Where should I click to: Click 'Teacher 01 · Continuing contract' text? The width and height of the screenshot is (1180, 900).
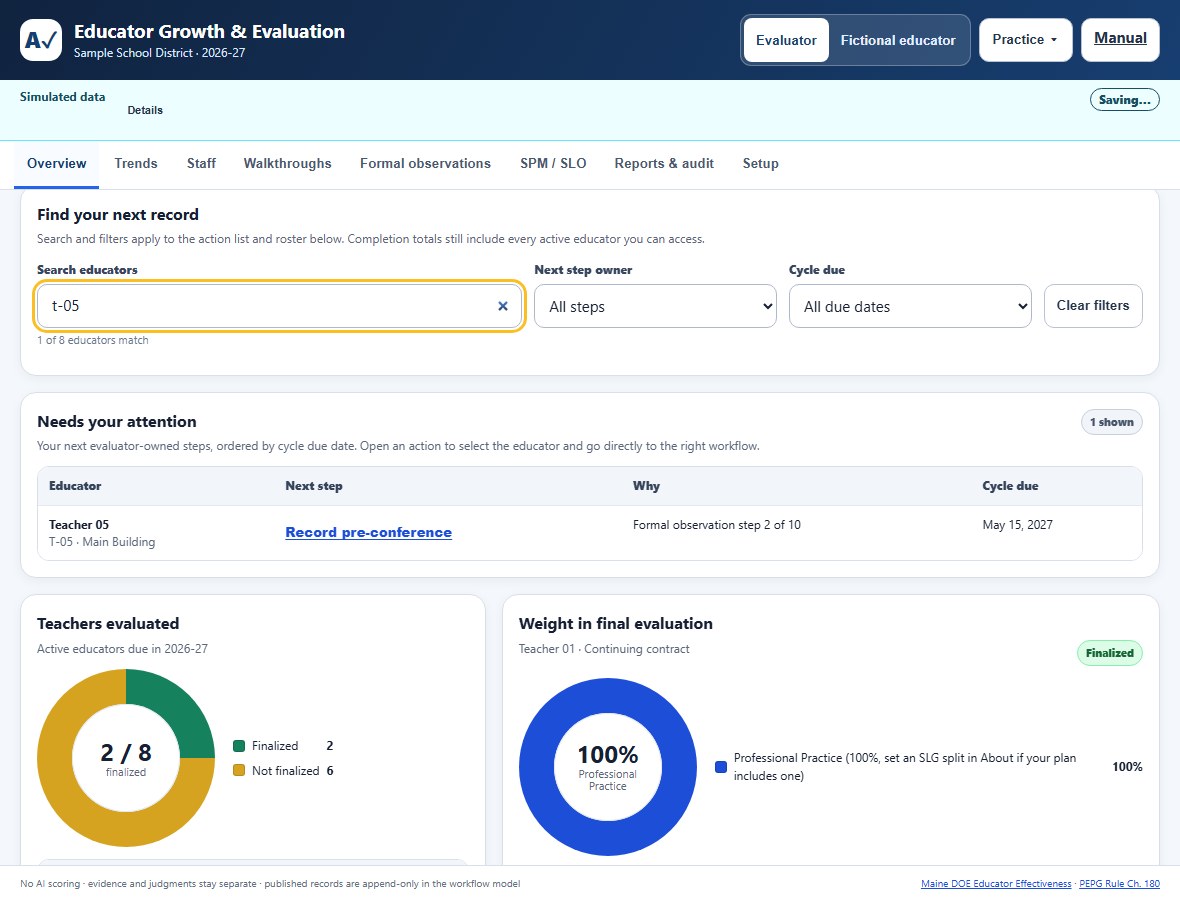pyautogui.click(x=604, y=649)
